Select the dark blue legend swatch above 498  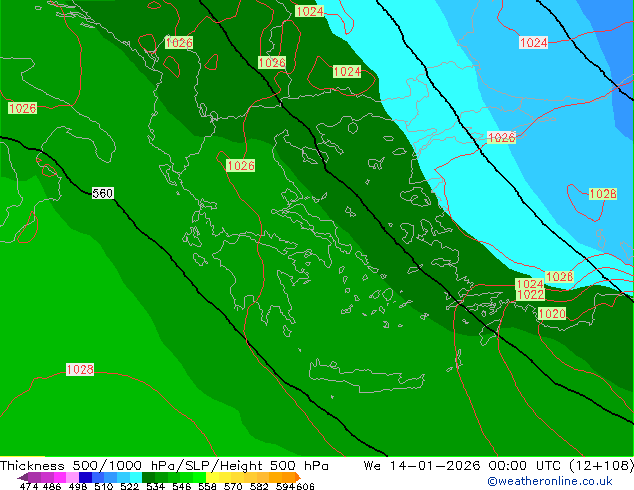[x=85, y=477]
